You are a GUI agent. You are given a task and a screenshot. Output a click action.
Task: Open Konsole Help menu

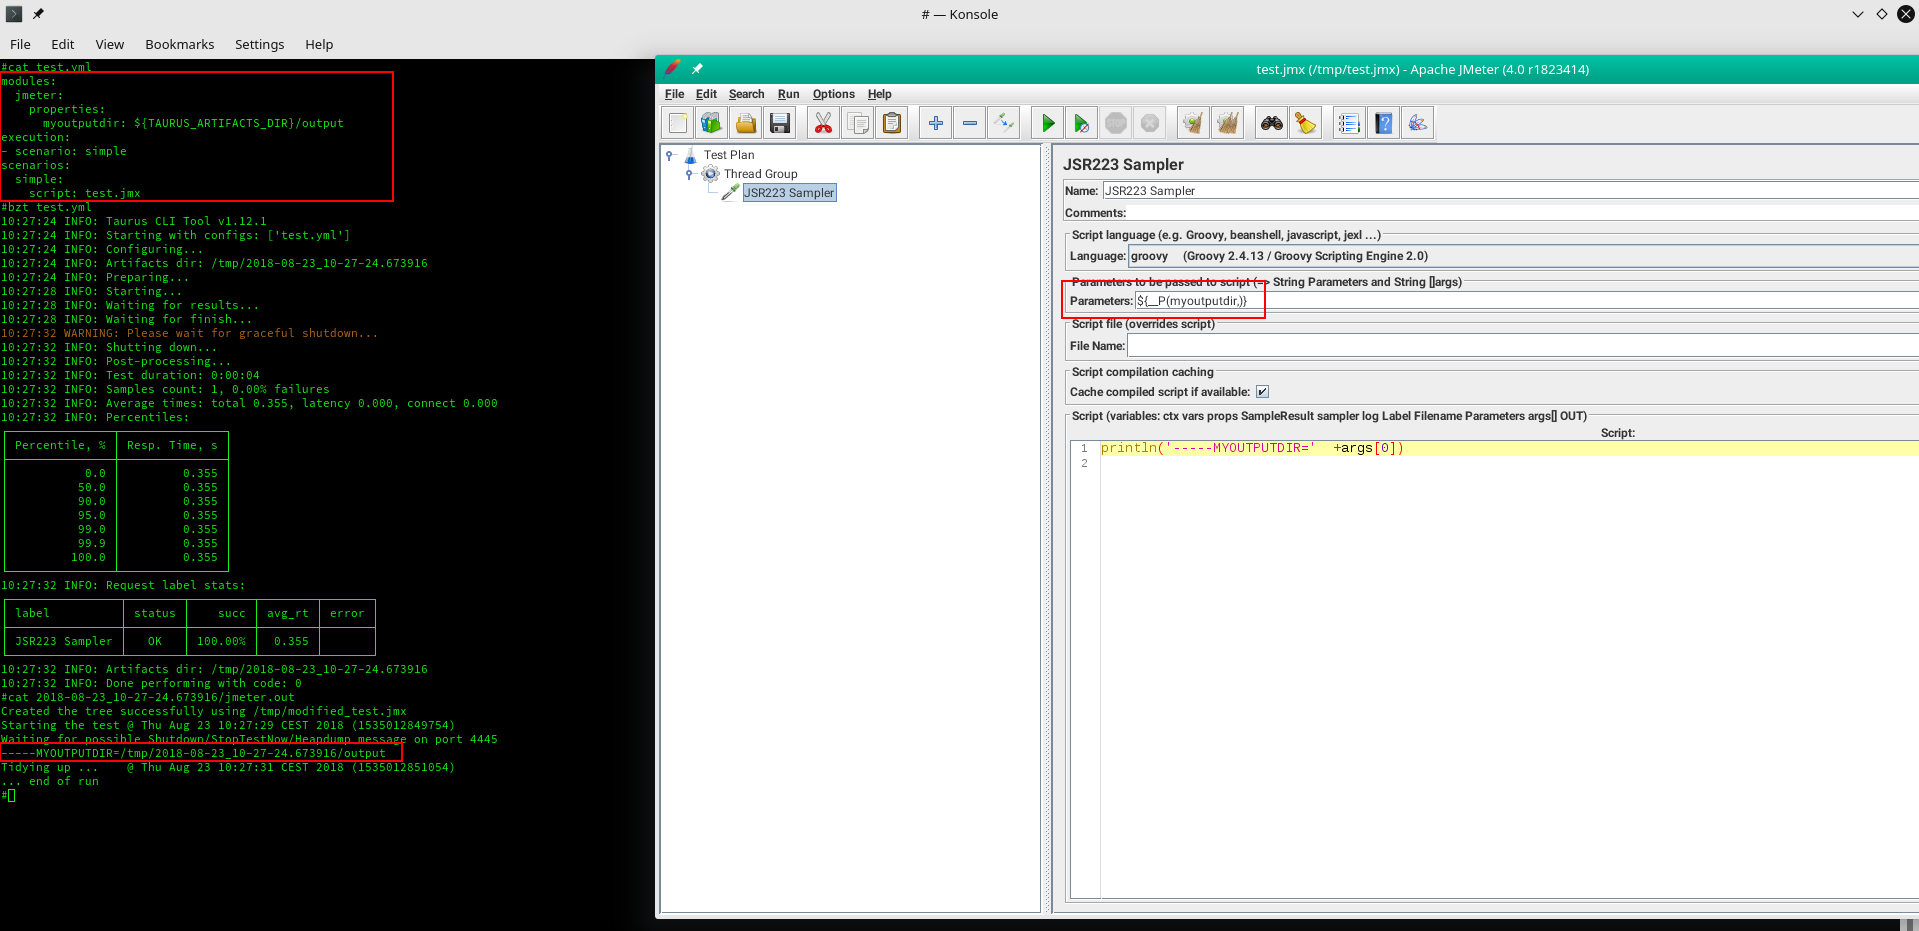coord(319,44)
